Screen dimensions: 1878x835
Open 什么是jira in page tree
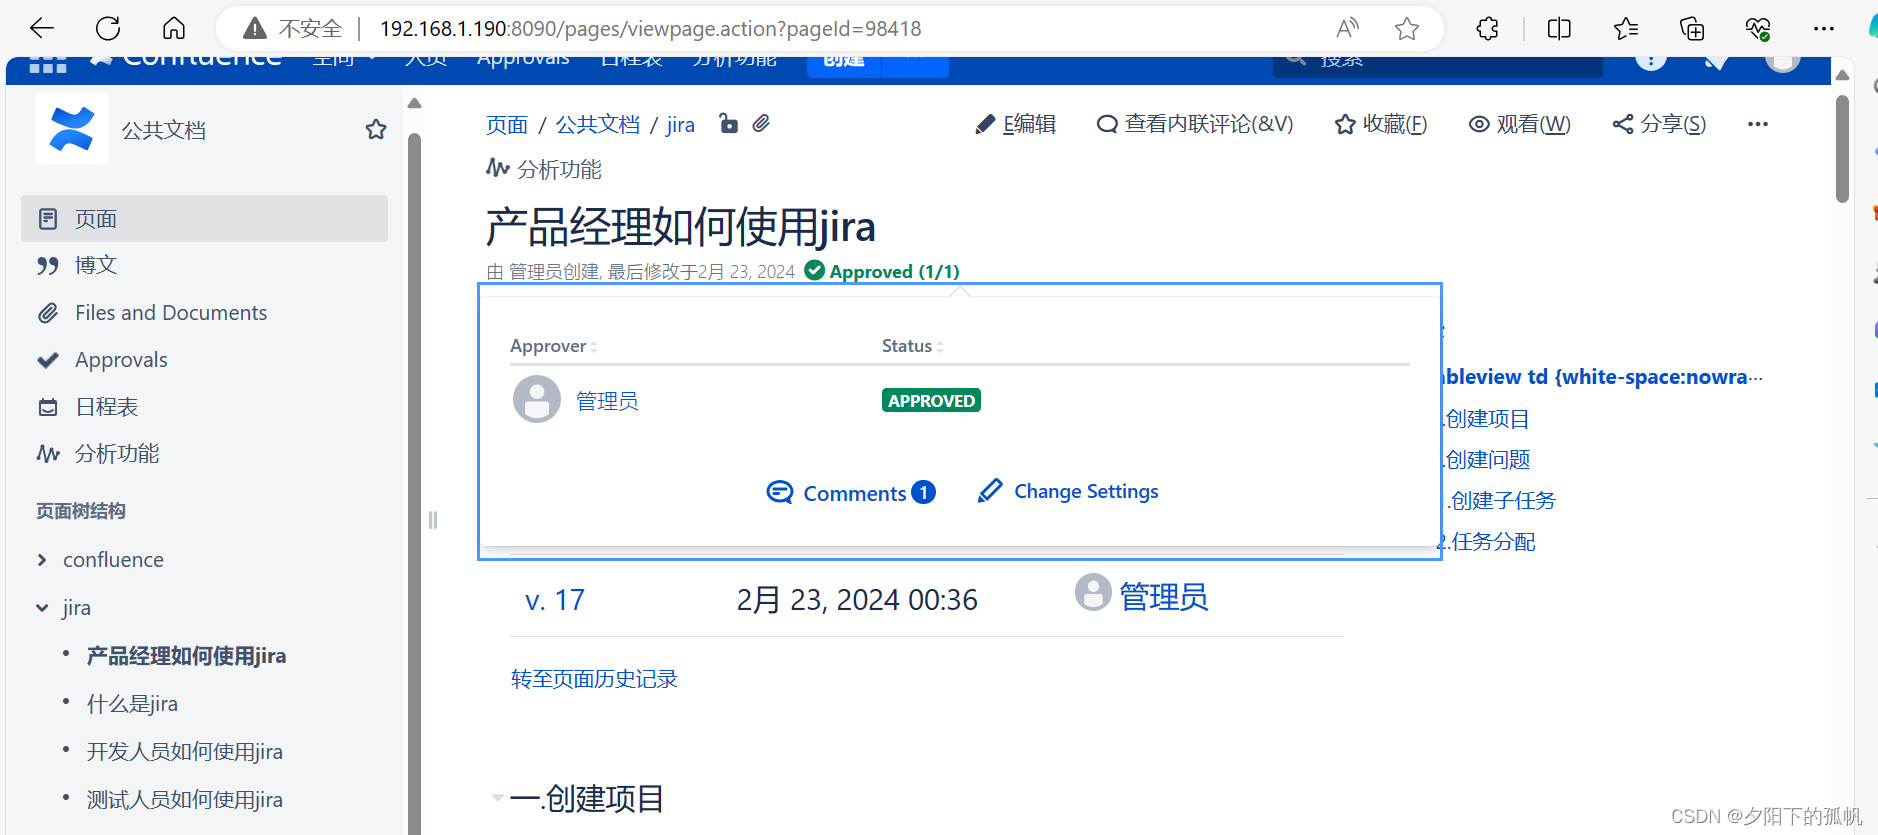click(x=132, y=704)
